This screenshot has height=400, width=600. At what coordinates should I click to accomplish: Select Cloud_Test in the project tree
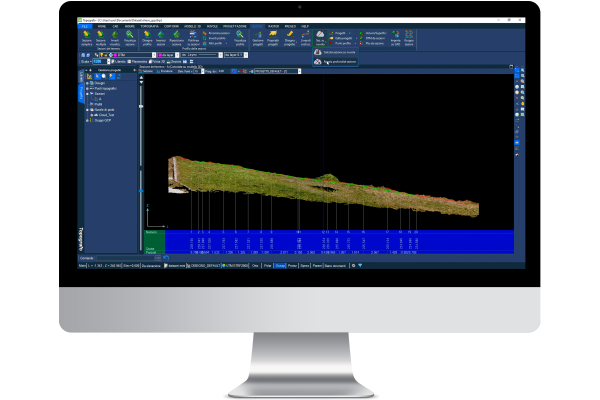coord(106,115)
